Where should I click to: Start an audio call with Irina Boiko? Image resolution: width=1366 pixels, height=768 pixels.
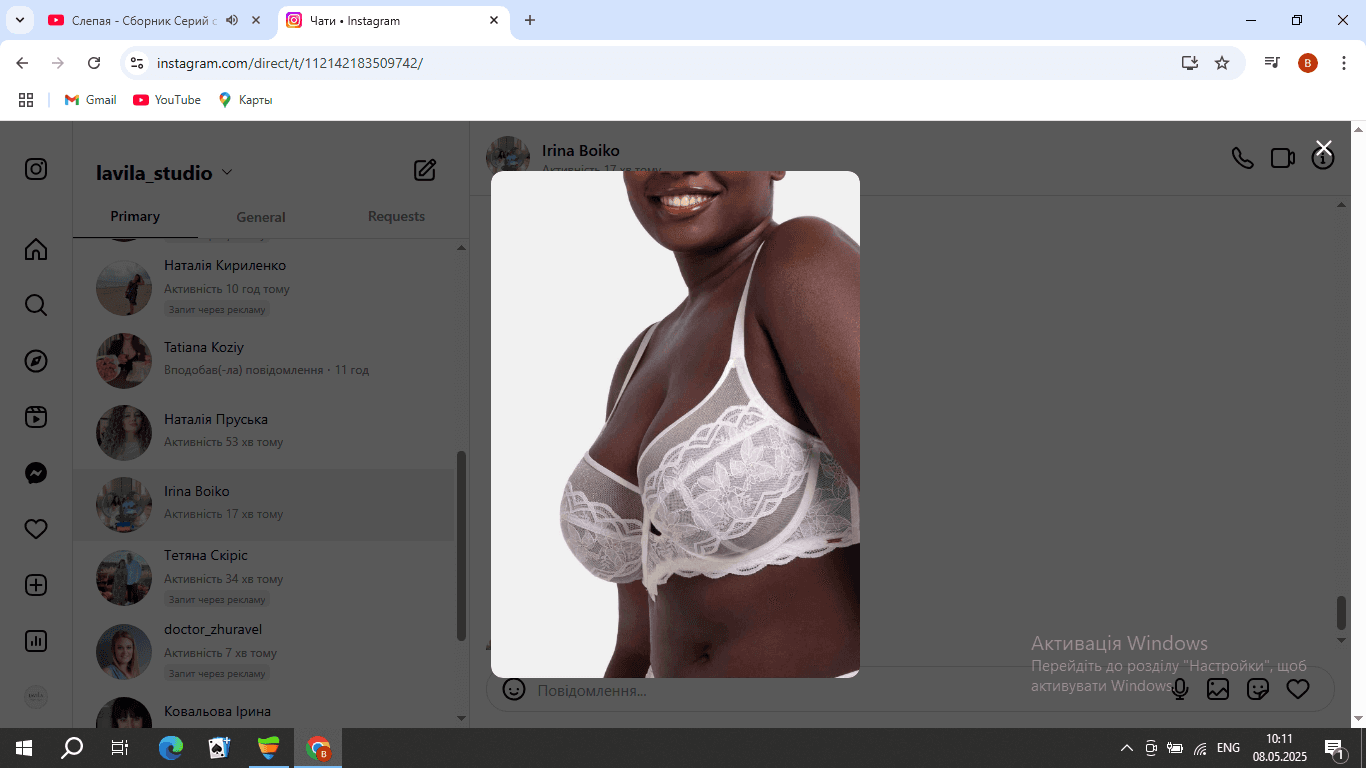(1242, 158)
